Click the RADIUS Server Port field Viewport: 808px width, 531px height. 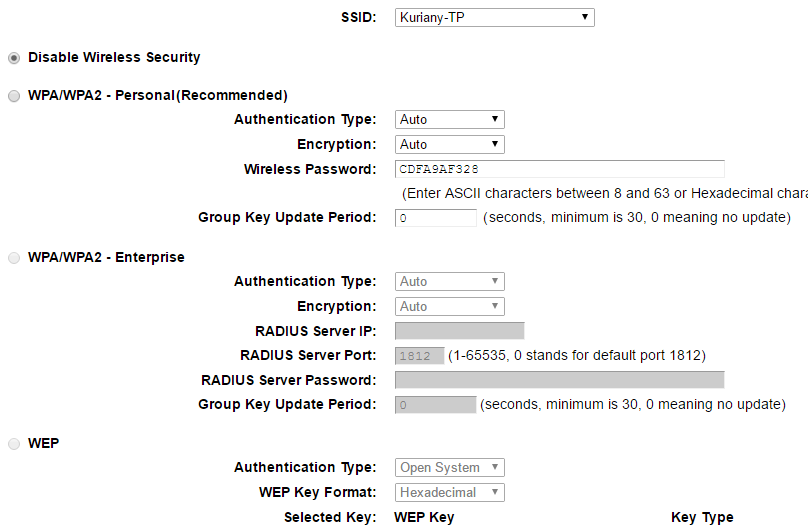[419, 356]
